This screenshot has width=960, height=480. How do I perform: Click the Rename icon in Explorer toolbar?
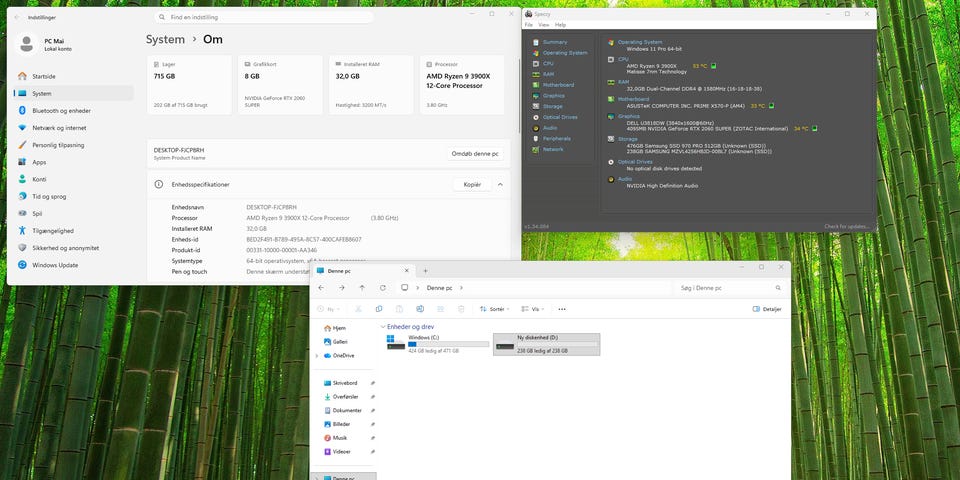point(420,309)
